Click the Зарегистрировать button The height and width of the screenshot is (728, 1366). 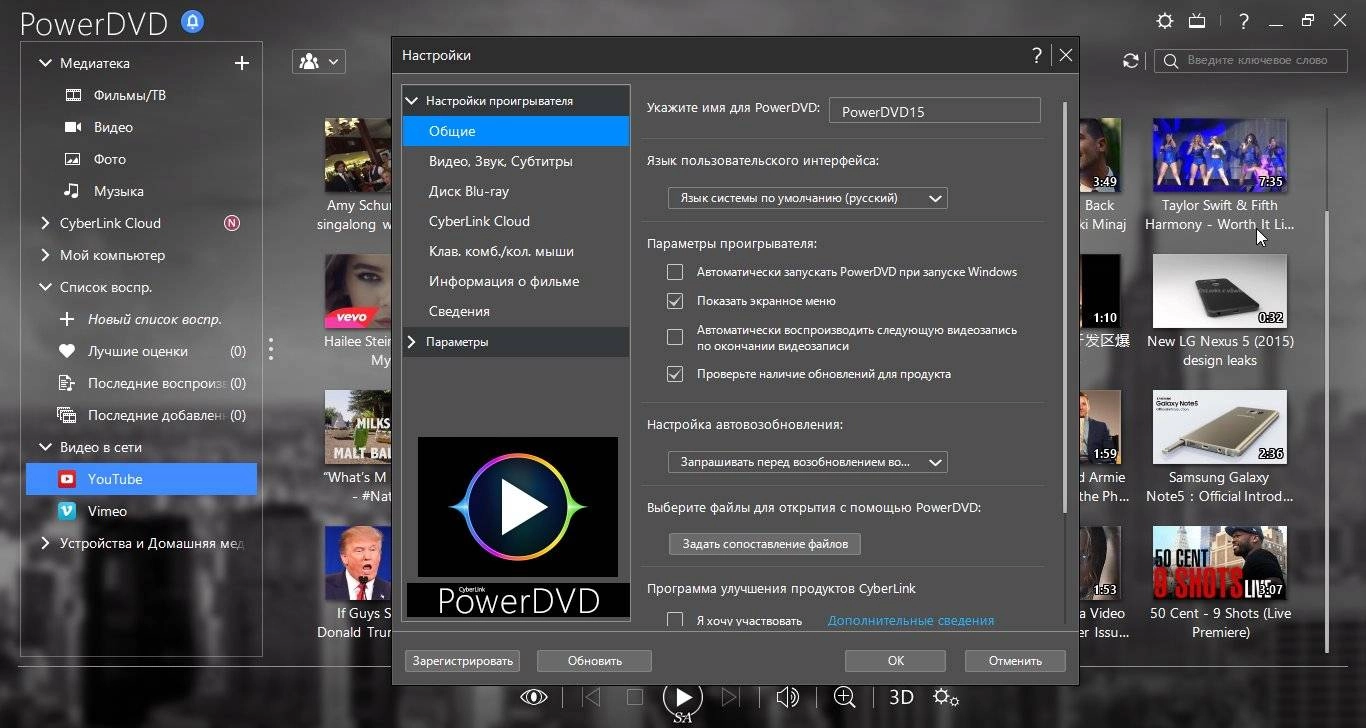463,660
